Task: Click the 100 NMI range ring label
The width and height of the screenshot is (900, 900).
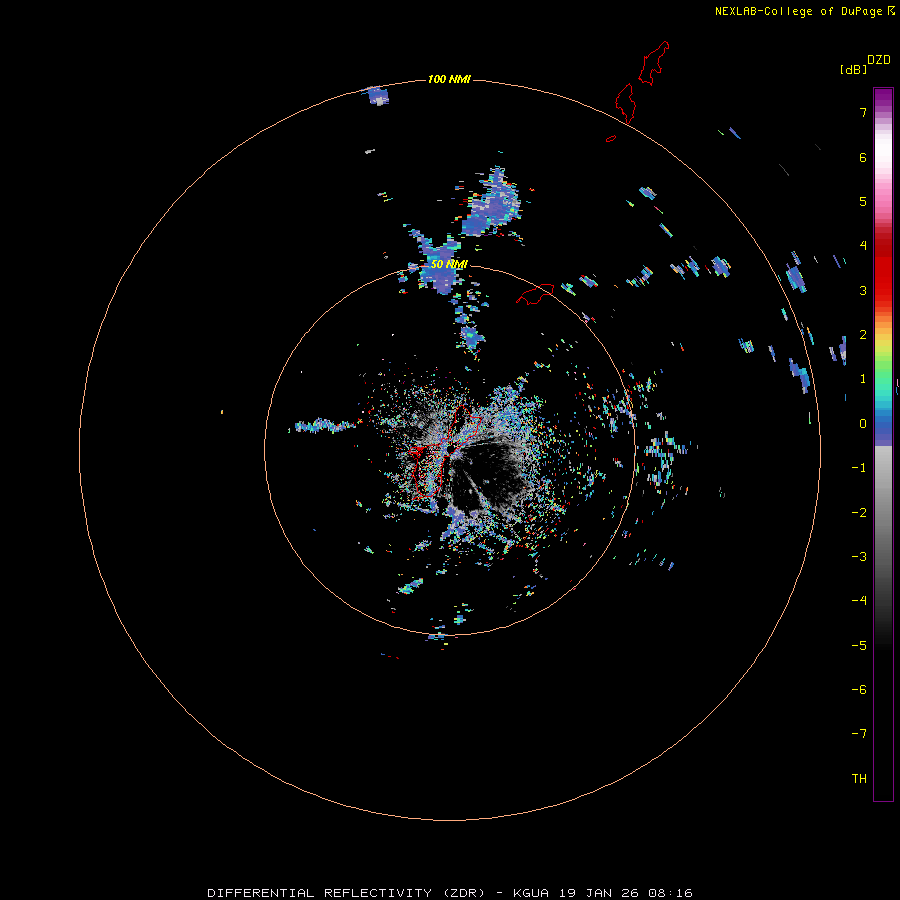Action: [x=449, y=79]
